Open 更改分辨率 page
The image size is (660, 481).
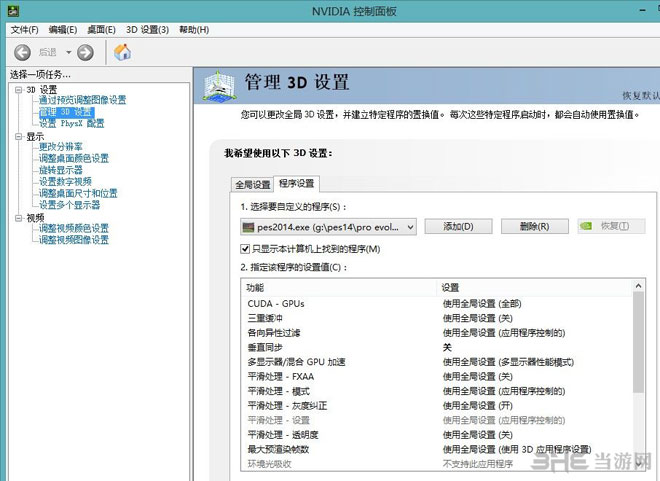(61, 146)
